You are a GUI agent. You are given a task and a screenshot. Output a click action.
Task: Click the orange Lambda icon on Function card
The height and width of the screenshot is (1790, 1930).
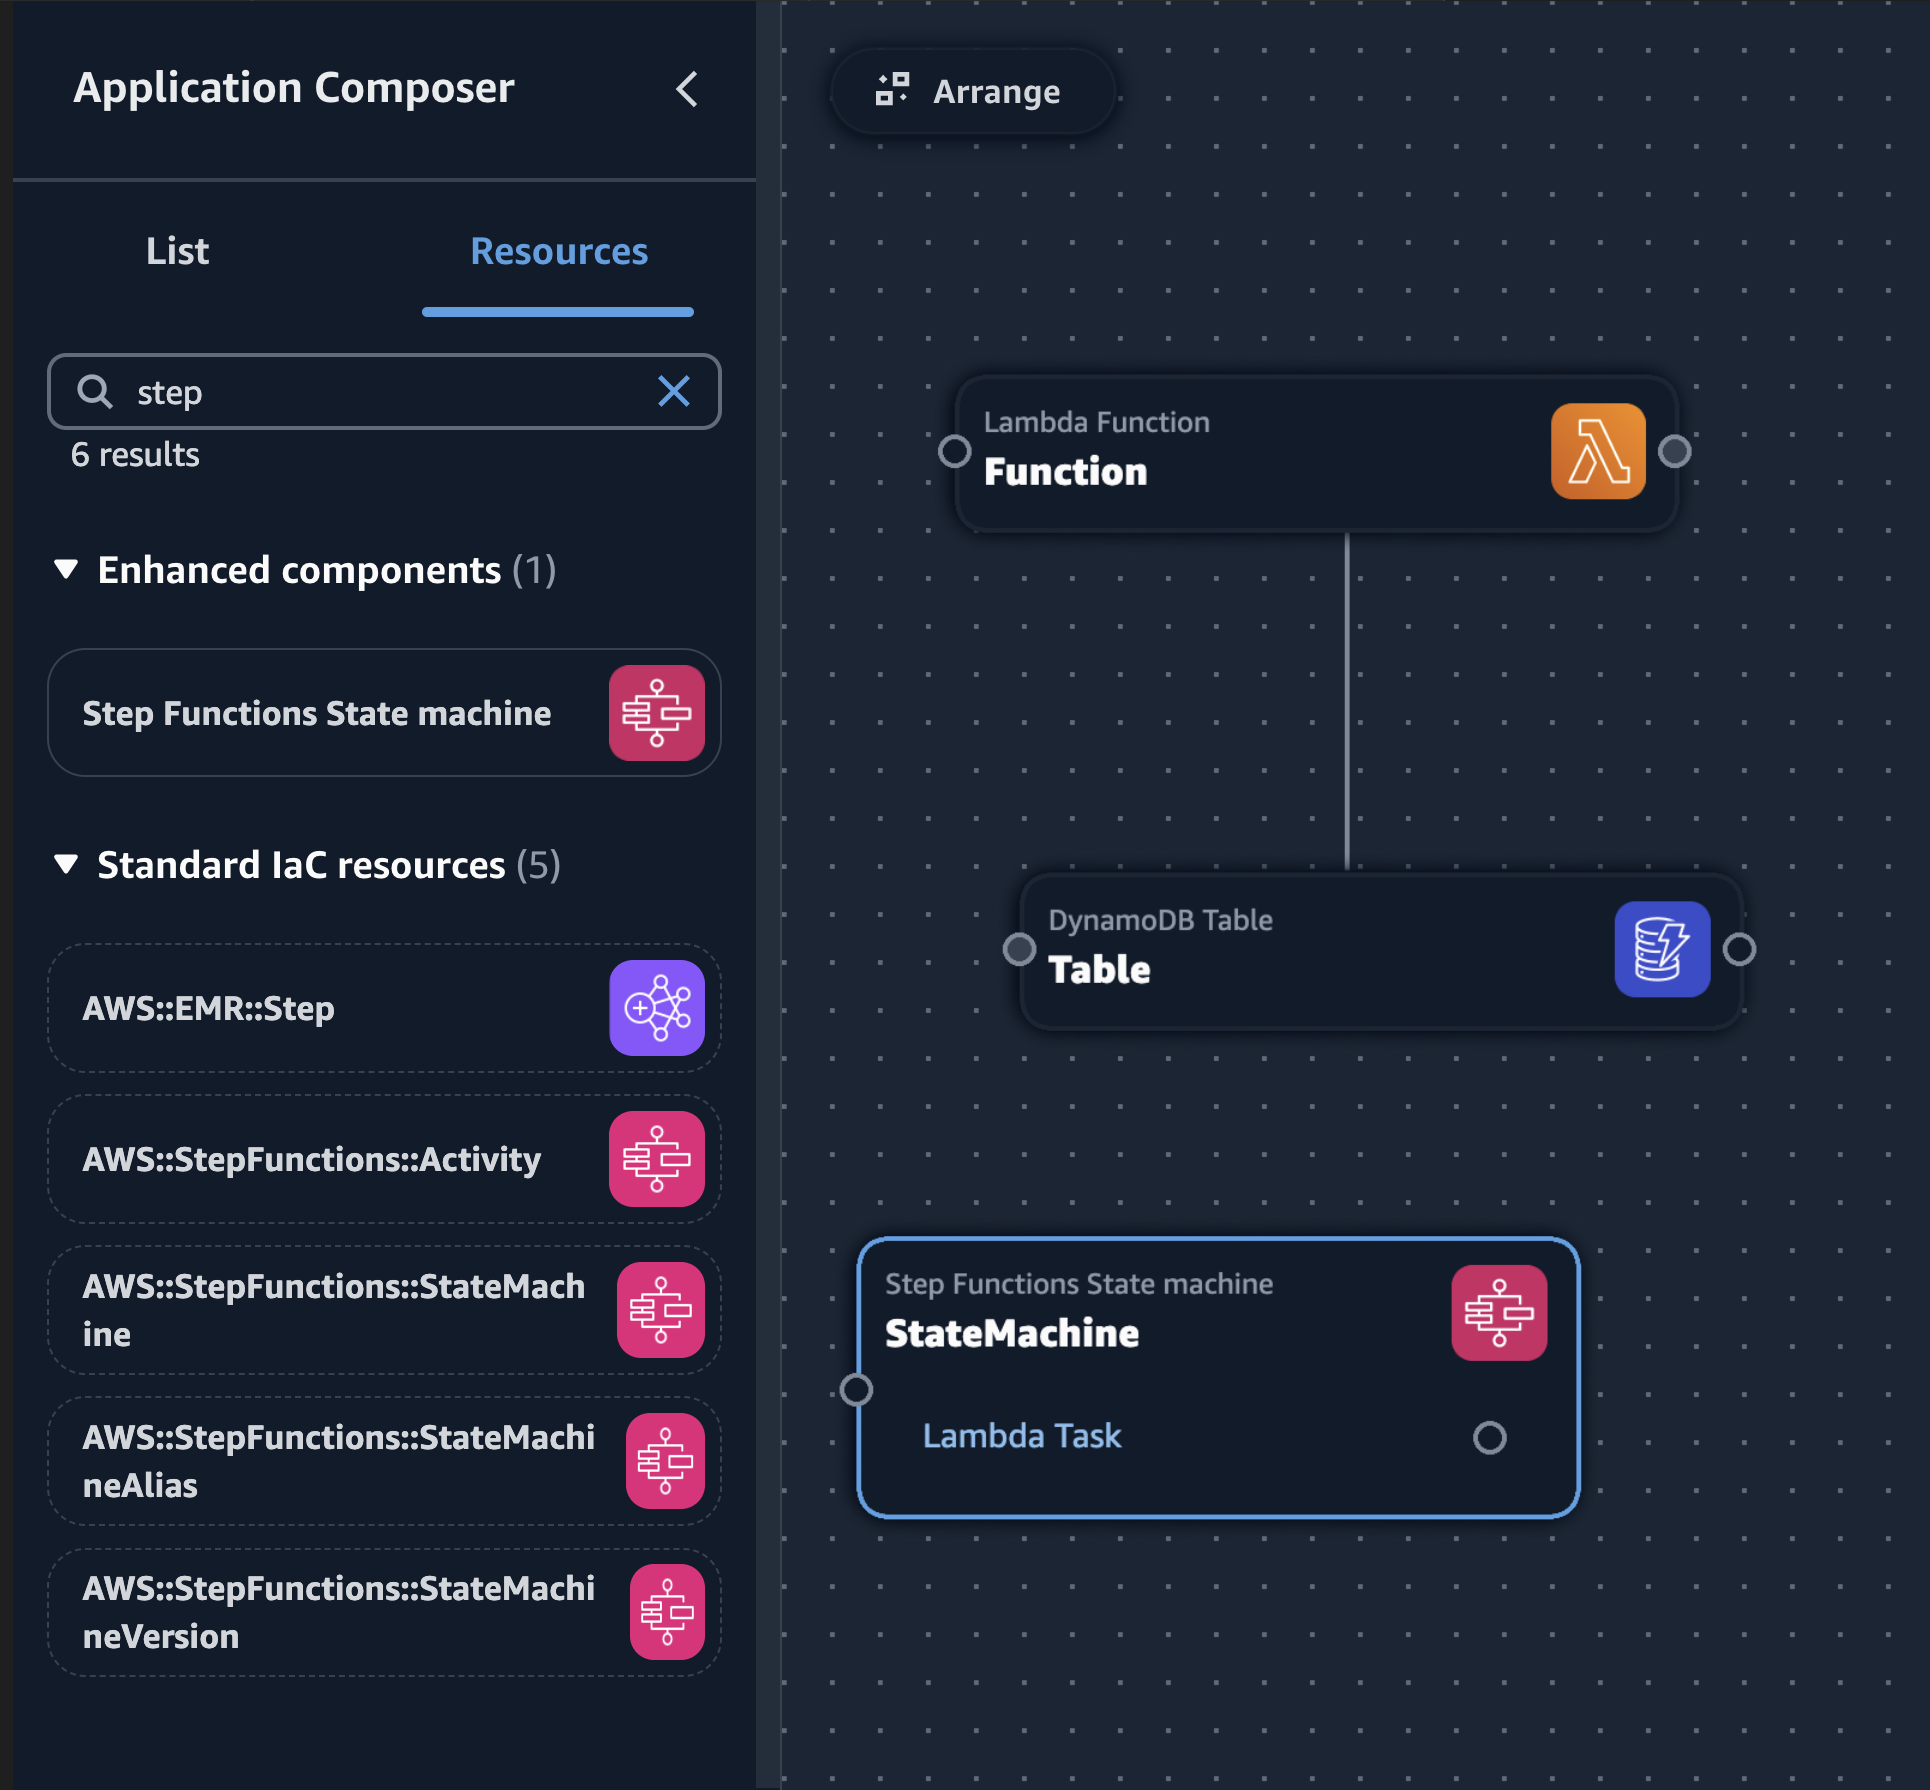tap(1597, 451)
